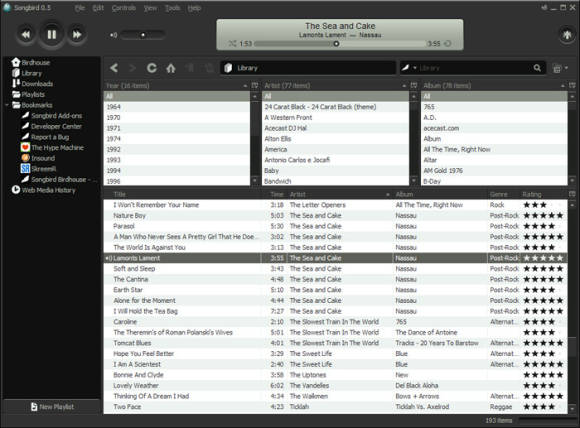580x428 pixels.
Task: Collapse the Bookmarks folder expander
Action: (7, 105)
